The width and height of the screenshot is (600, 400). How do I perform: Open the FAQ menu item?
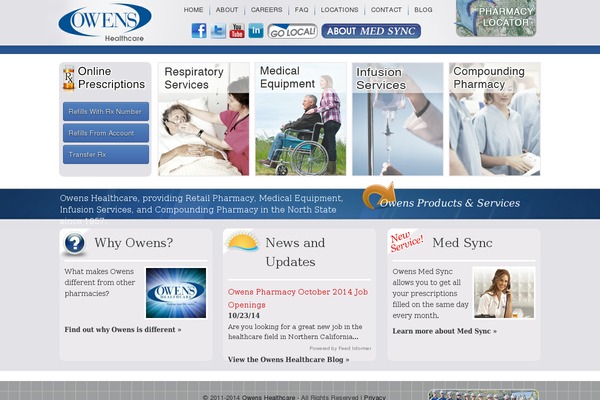(302, 10)
